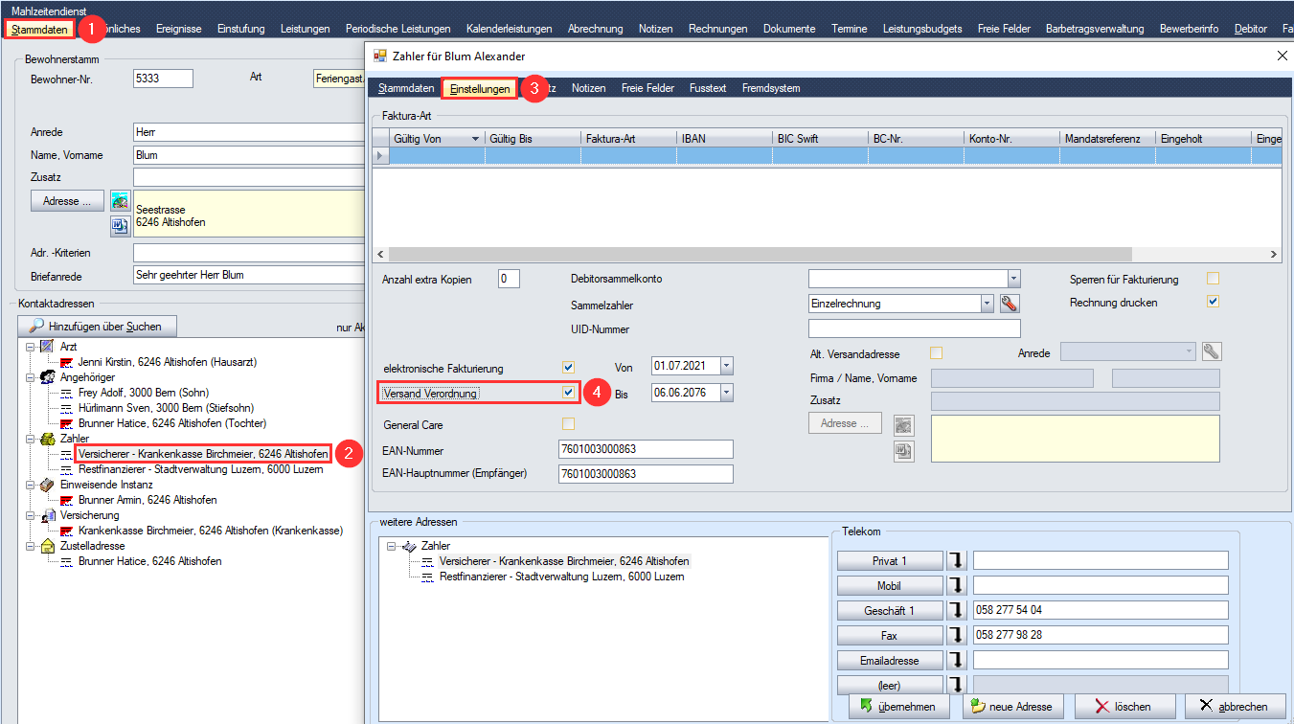The width and height of the screenshot is (1294, 724).
Task: Enable General Care checkbox
Action: coord(568,424)
